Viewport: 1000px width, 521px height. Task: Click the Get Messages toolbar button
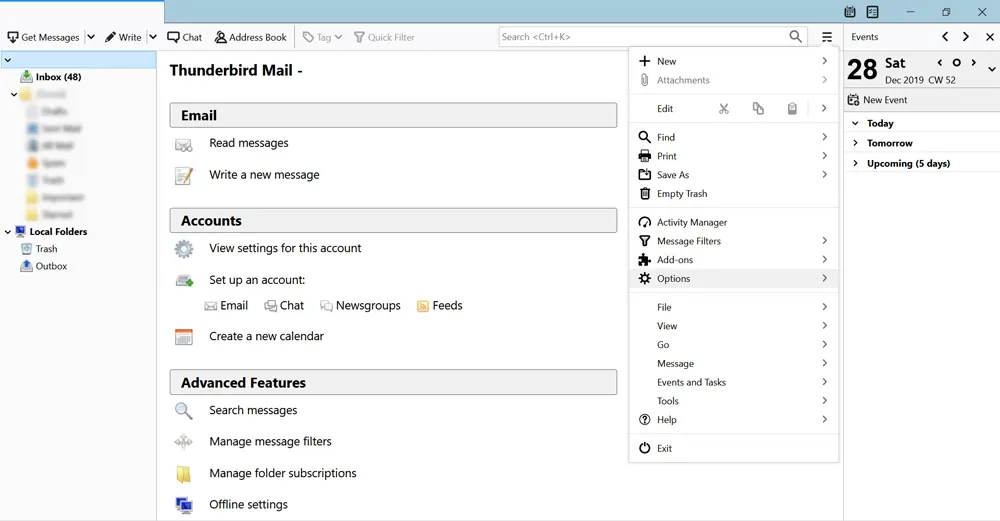(x=43, y=37)
